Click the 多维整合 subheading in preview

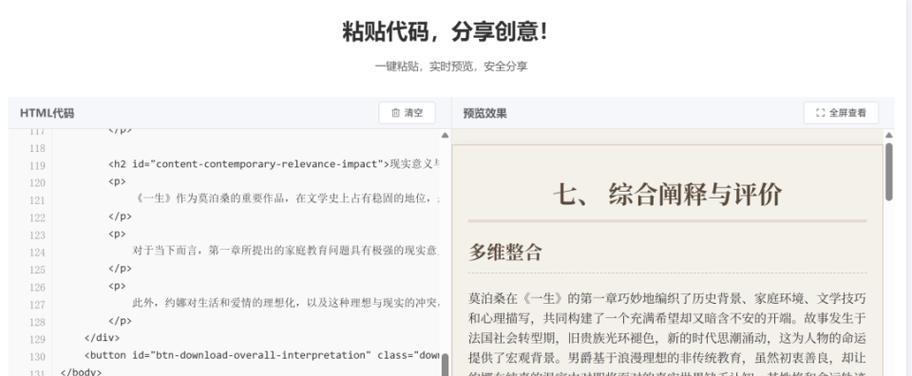[505, 252]
